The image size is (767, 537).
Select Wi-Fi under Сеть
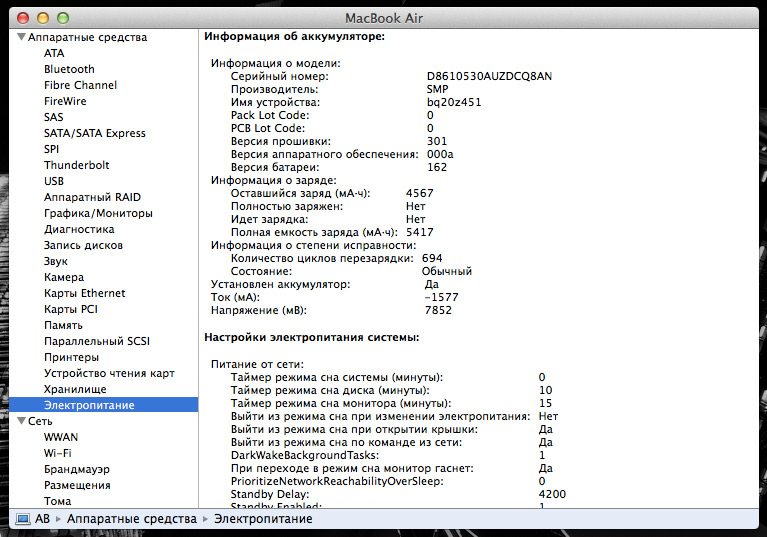57,453
